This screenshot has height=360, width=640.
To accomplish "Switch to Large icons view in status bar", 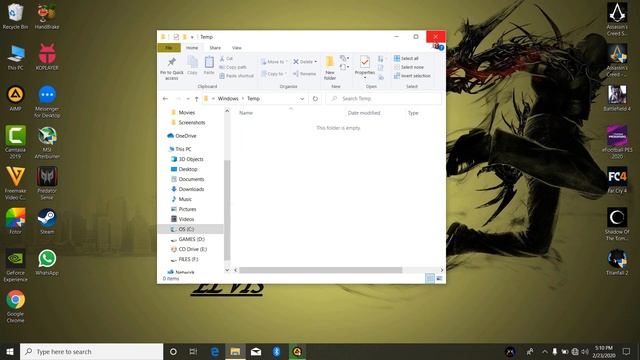I will 439,278.
